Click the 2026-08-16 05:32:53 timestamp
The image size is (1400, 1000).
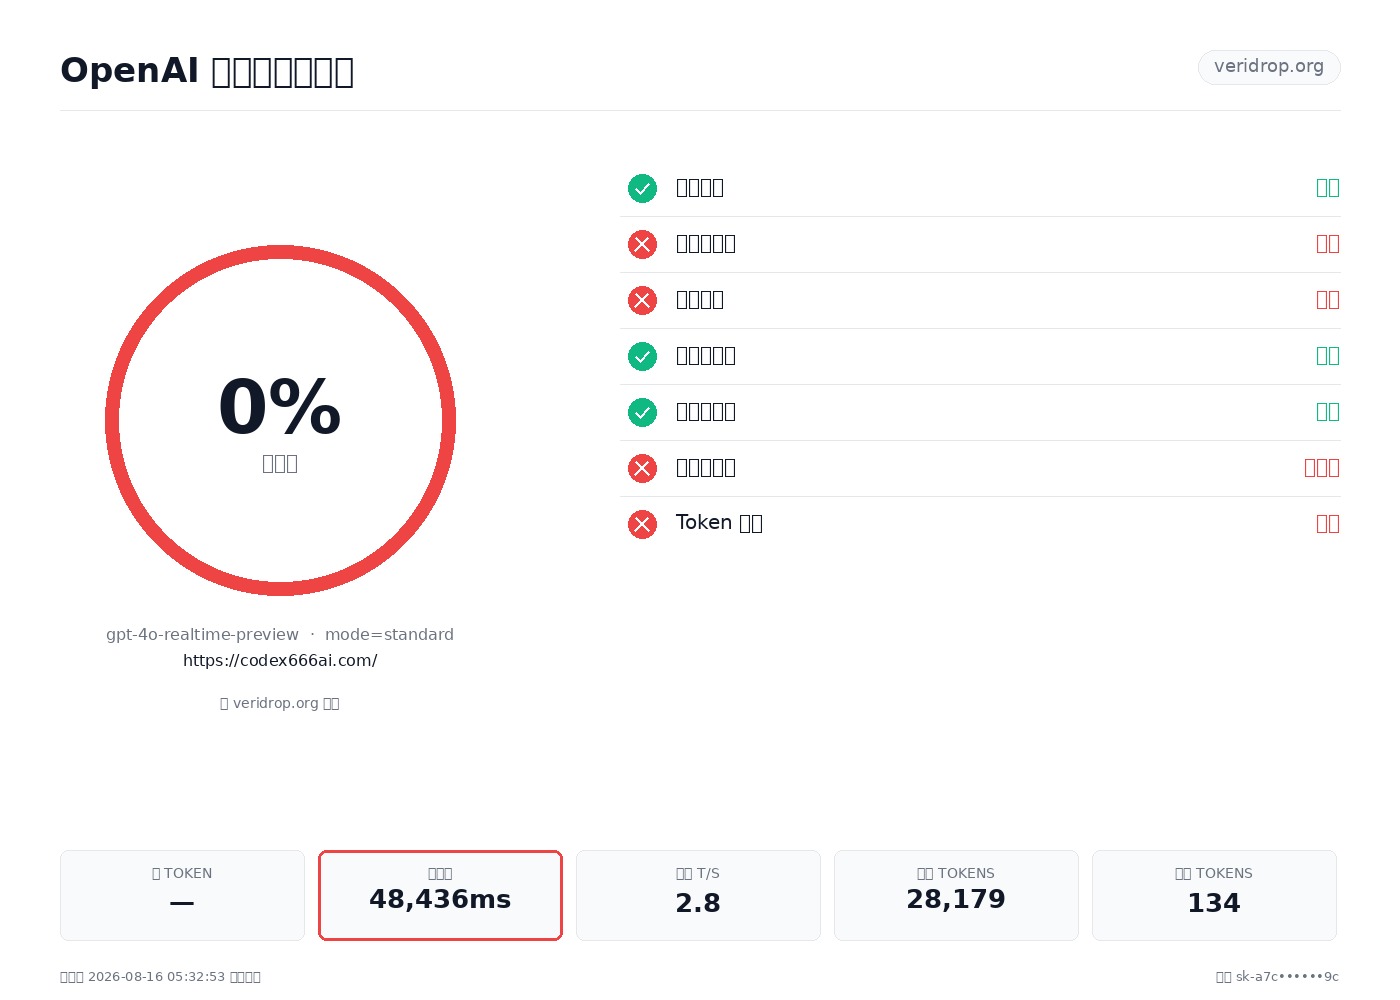[x=157, y=977]
